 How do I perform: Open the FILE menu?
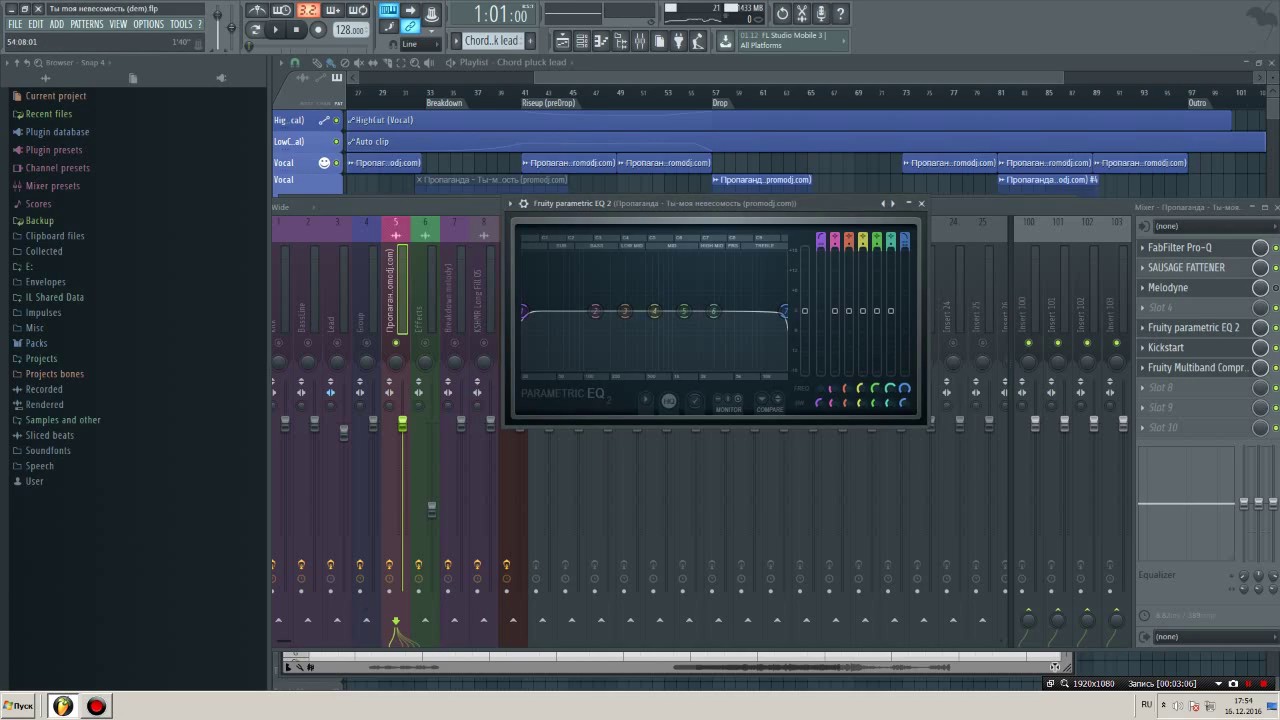coord(15,24)
